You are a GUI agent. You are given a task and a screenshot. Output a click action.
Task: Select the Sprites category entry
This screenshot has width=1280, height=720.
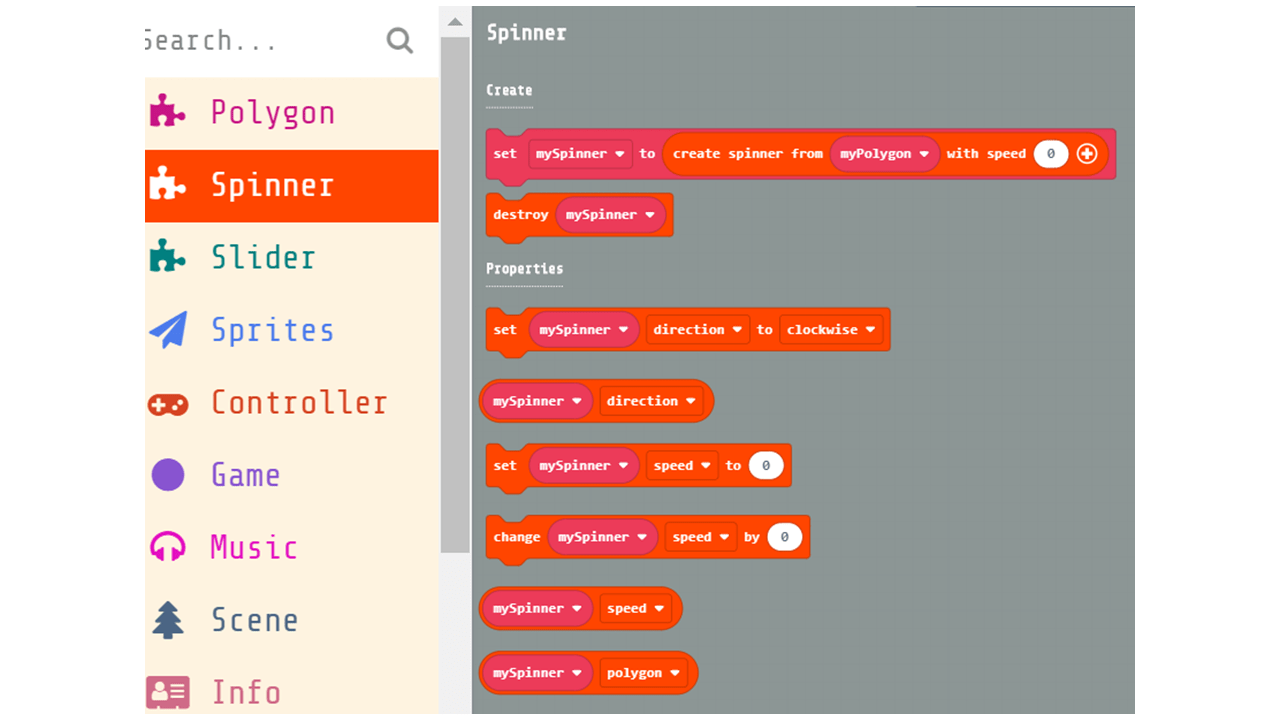tap(273, 329)
